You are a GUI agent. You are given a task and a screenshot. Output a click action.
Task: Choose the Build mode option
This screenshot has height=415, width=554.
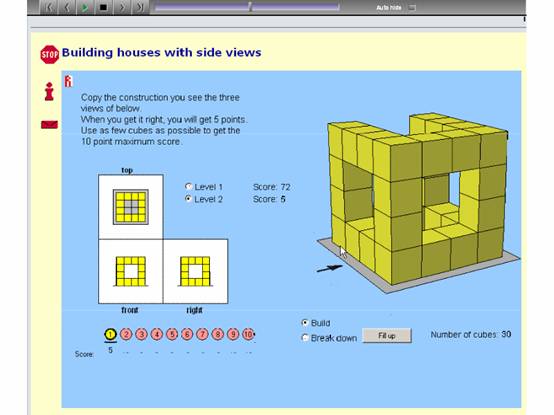(305, 322)
